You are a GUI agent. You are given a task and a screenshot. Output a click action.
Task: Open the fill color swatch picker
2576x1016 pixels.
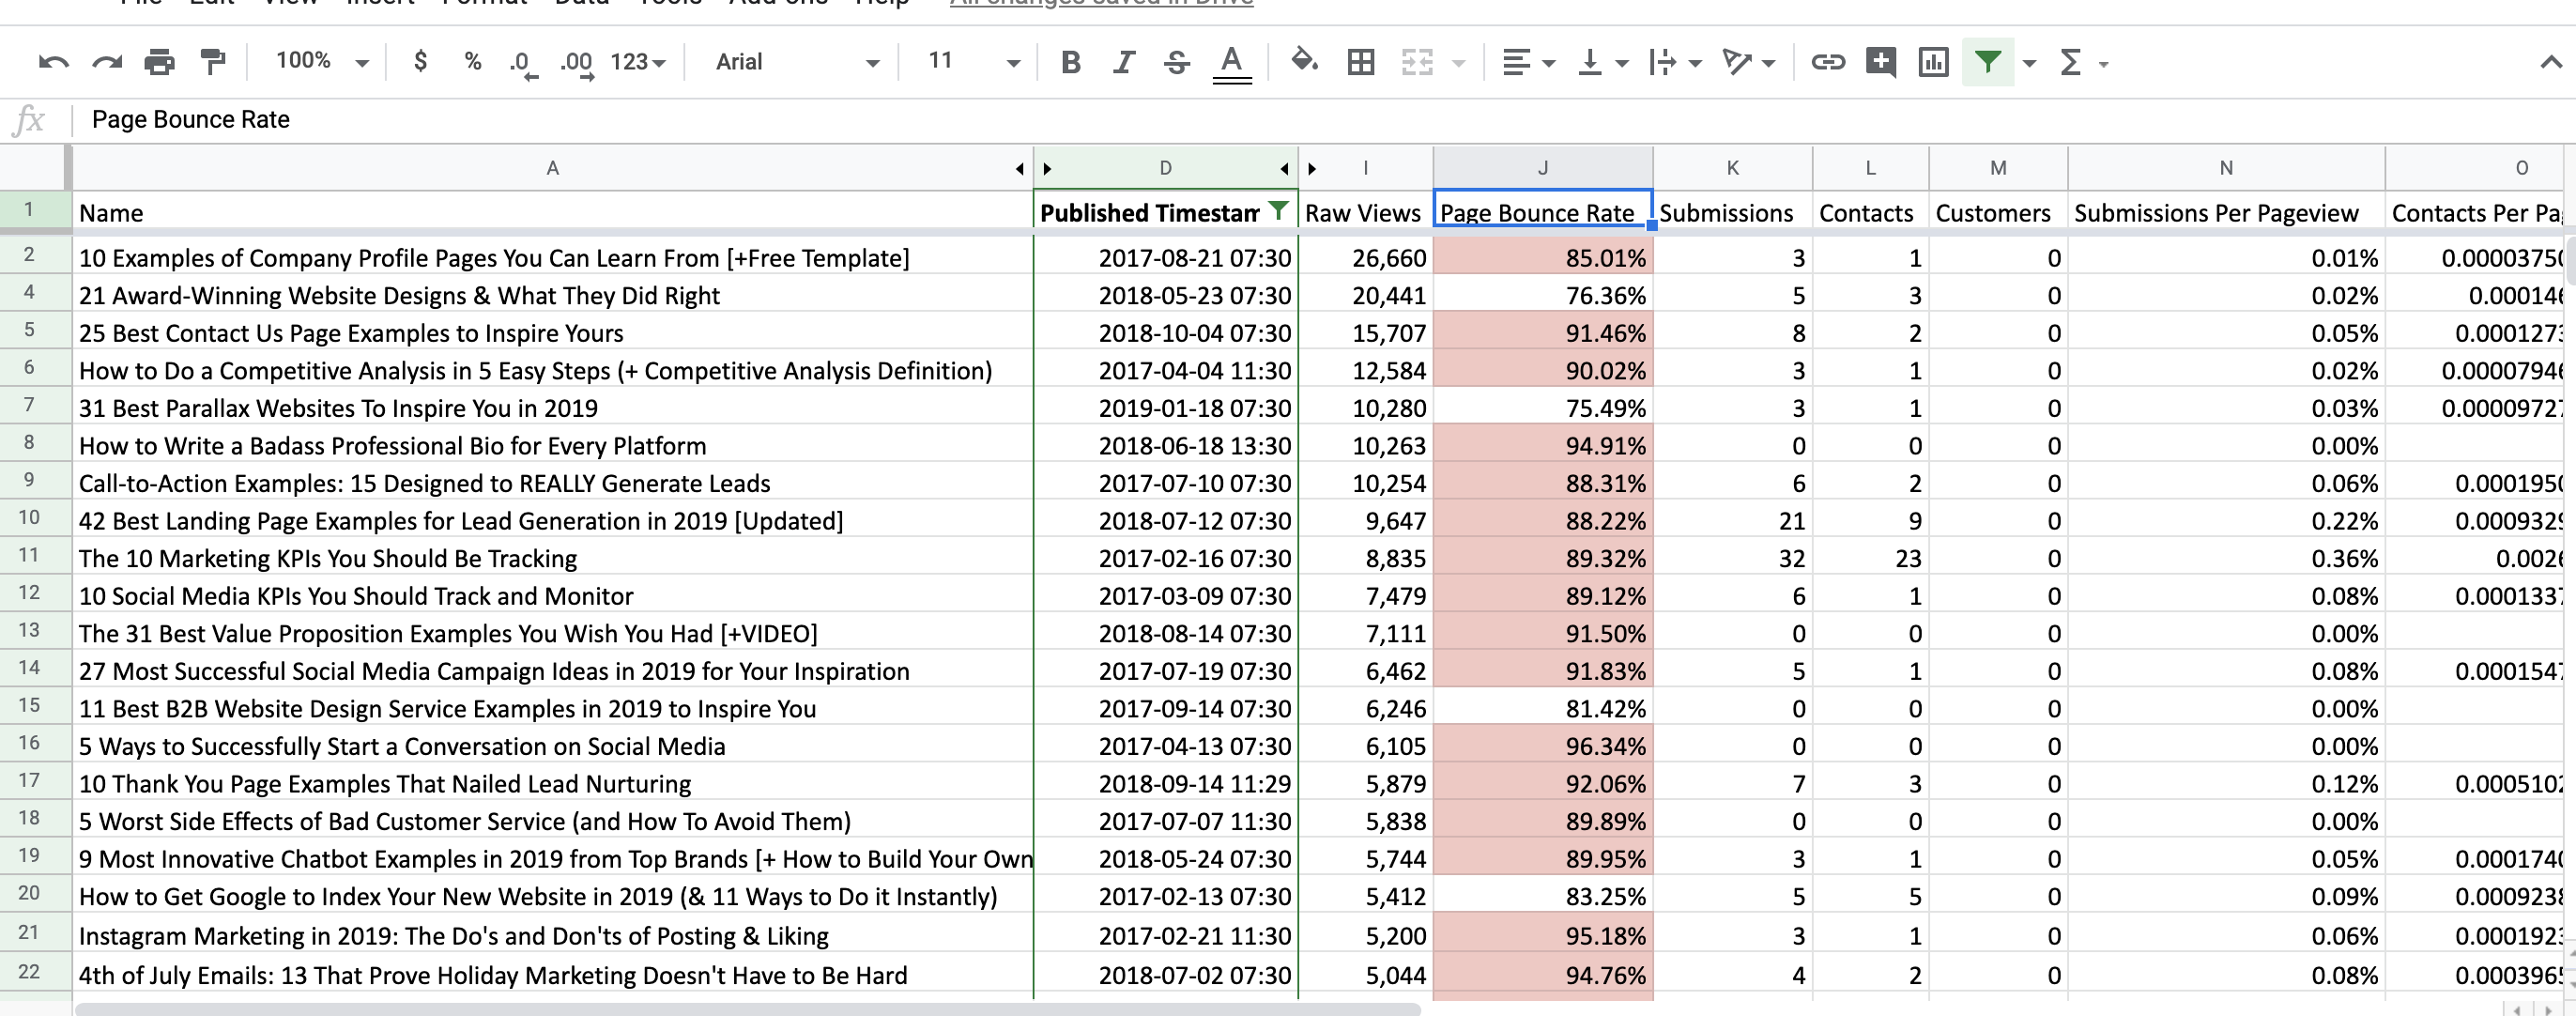(x=1304, y=61)
